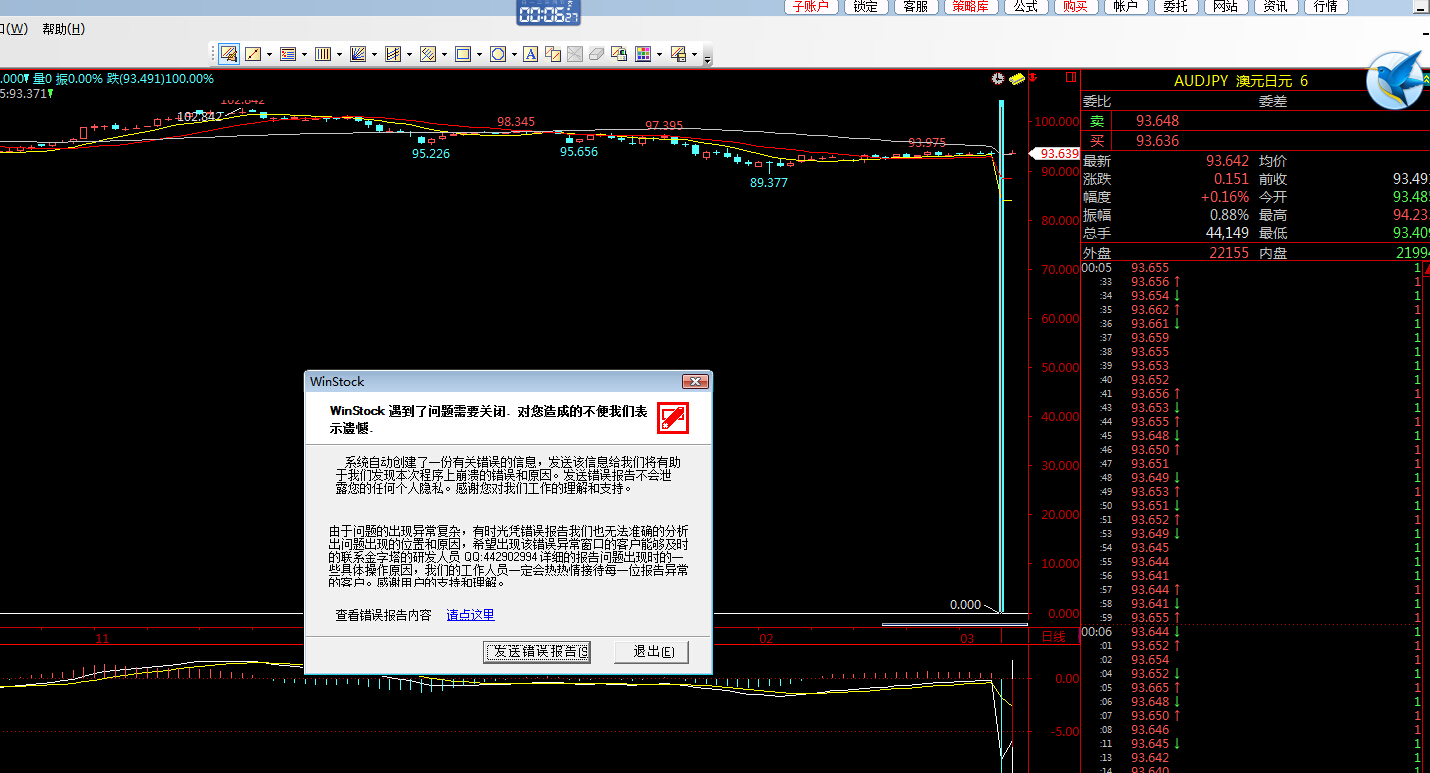Click the grayed delete drawing icon
Viewport: 1430px width, 773px height.
click(575, 54)
